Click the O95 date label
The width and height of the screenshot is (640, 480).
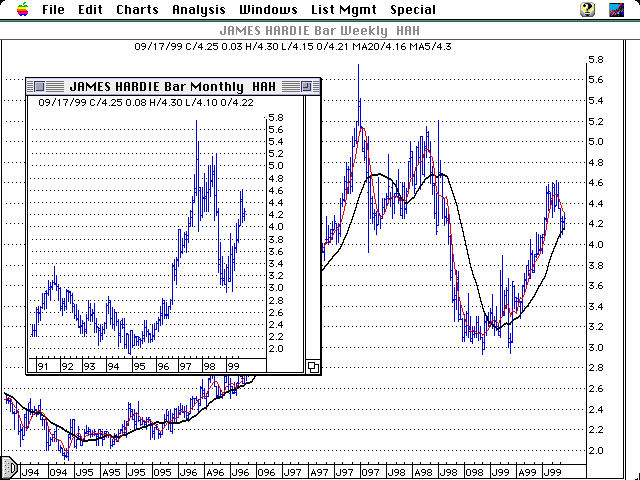(162, 473)
